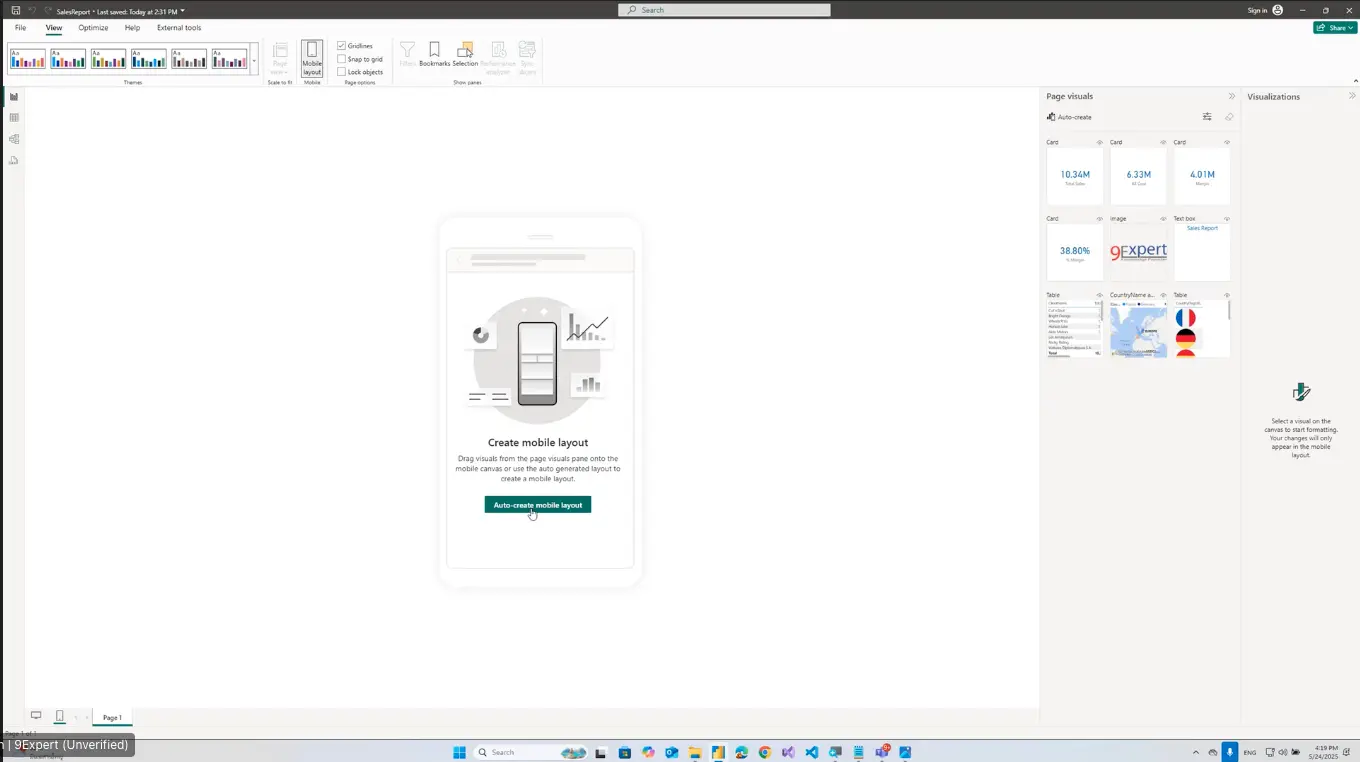Select the 10.34M Total Sales card thumbnail
This screenshot has height=762, width=1360.
[1075, 177]
